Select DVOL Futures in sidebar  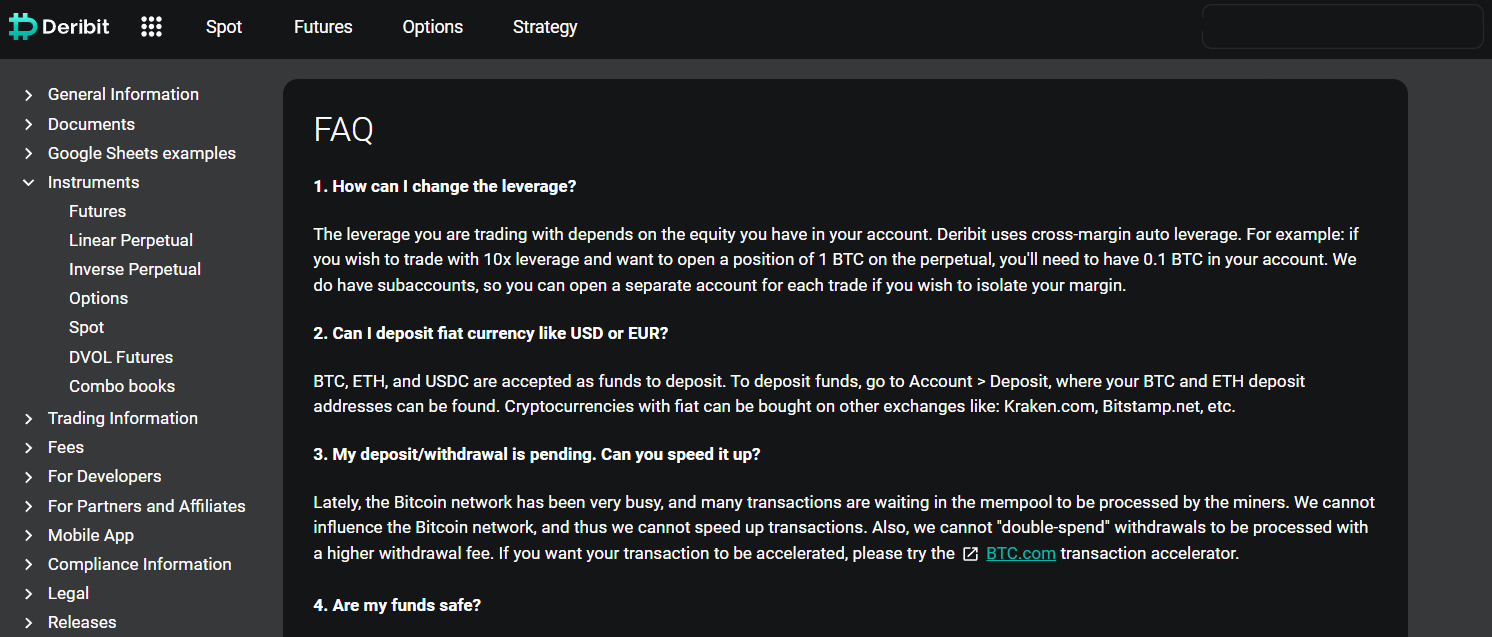click(121, 357)
